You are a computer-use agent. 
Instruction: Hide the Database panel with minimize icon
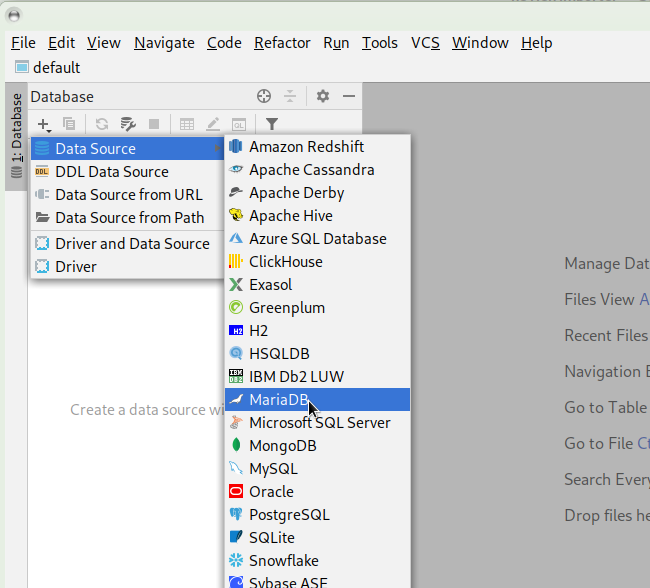click(x=349, y=96)
